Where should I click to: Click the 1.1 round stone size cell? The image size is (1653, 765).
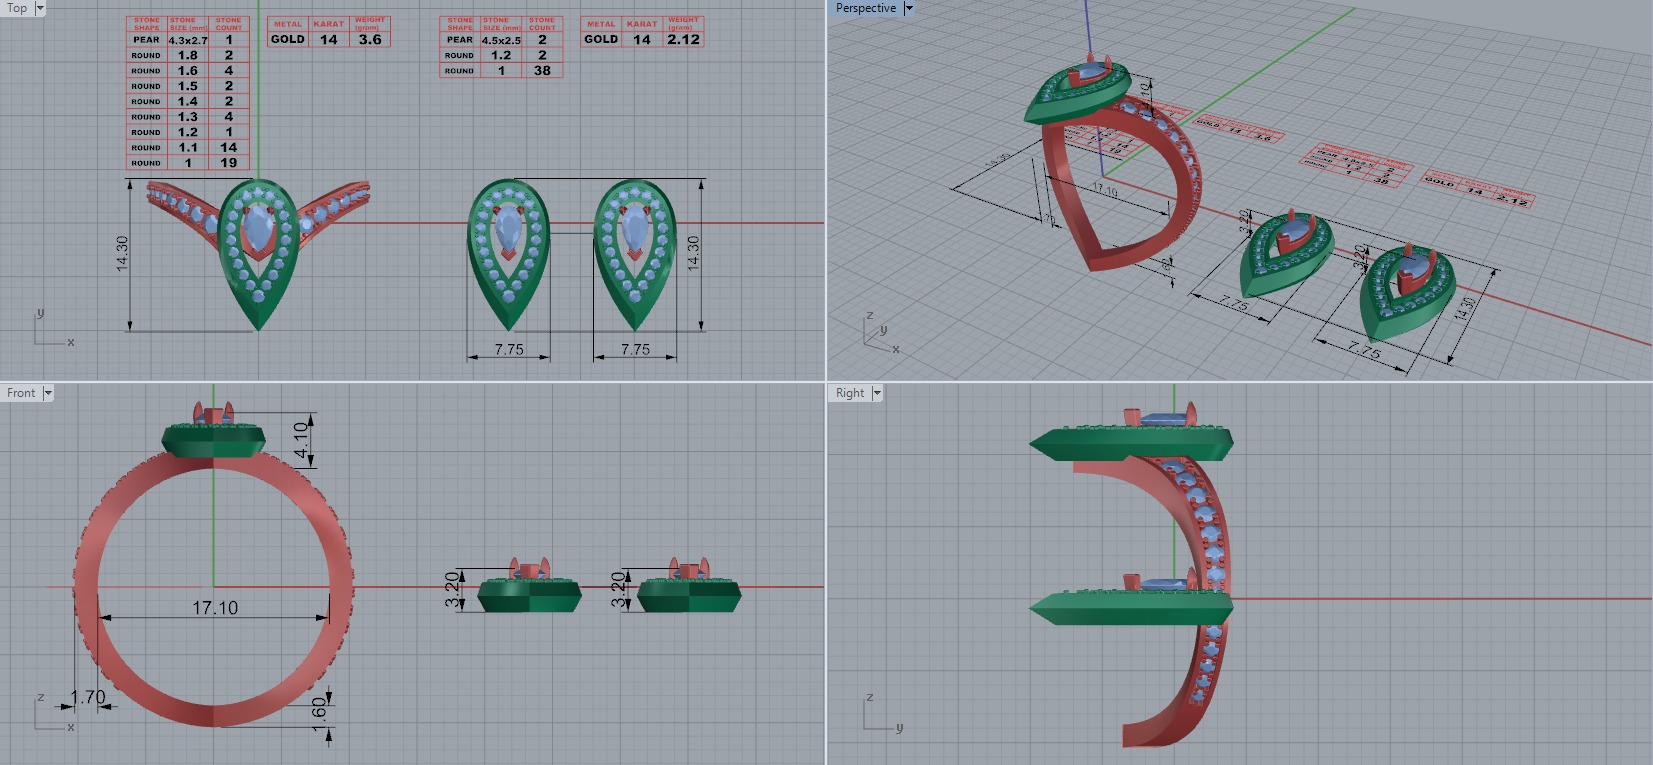[188, 147]
